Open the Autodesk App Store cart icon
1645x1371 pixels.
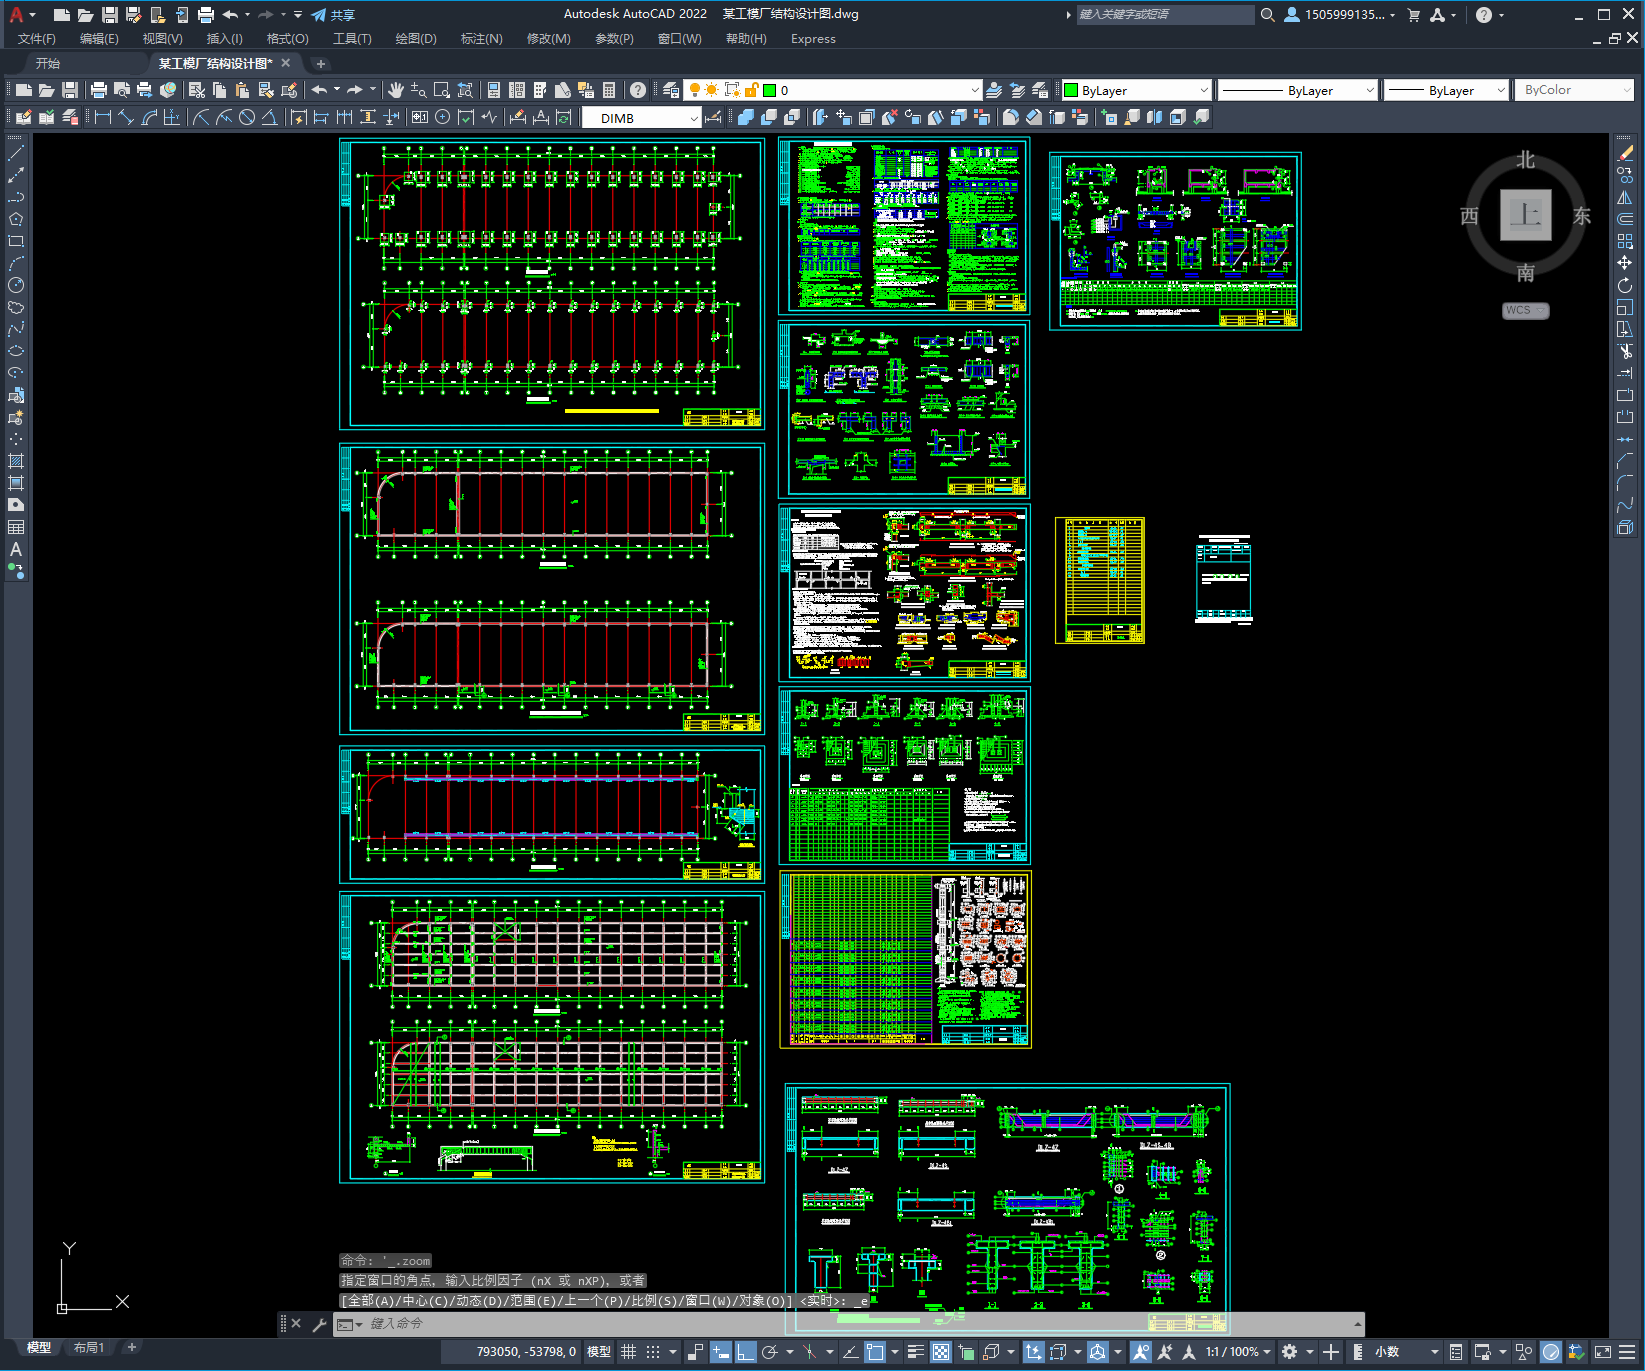[1413, 15]
